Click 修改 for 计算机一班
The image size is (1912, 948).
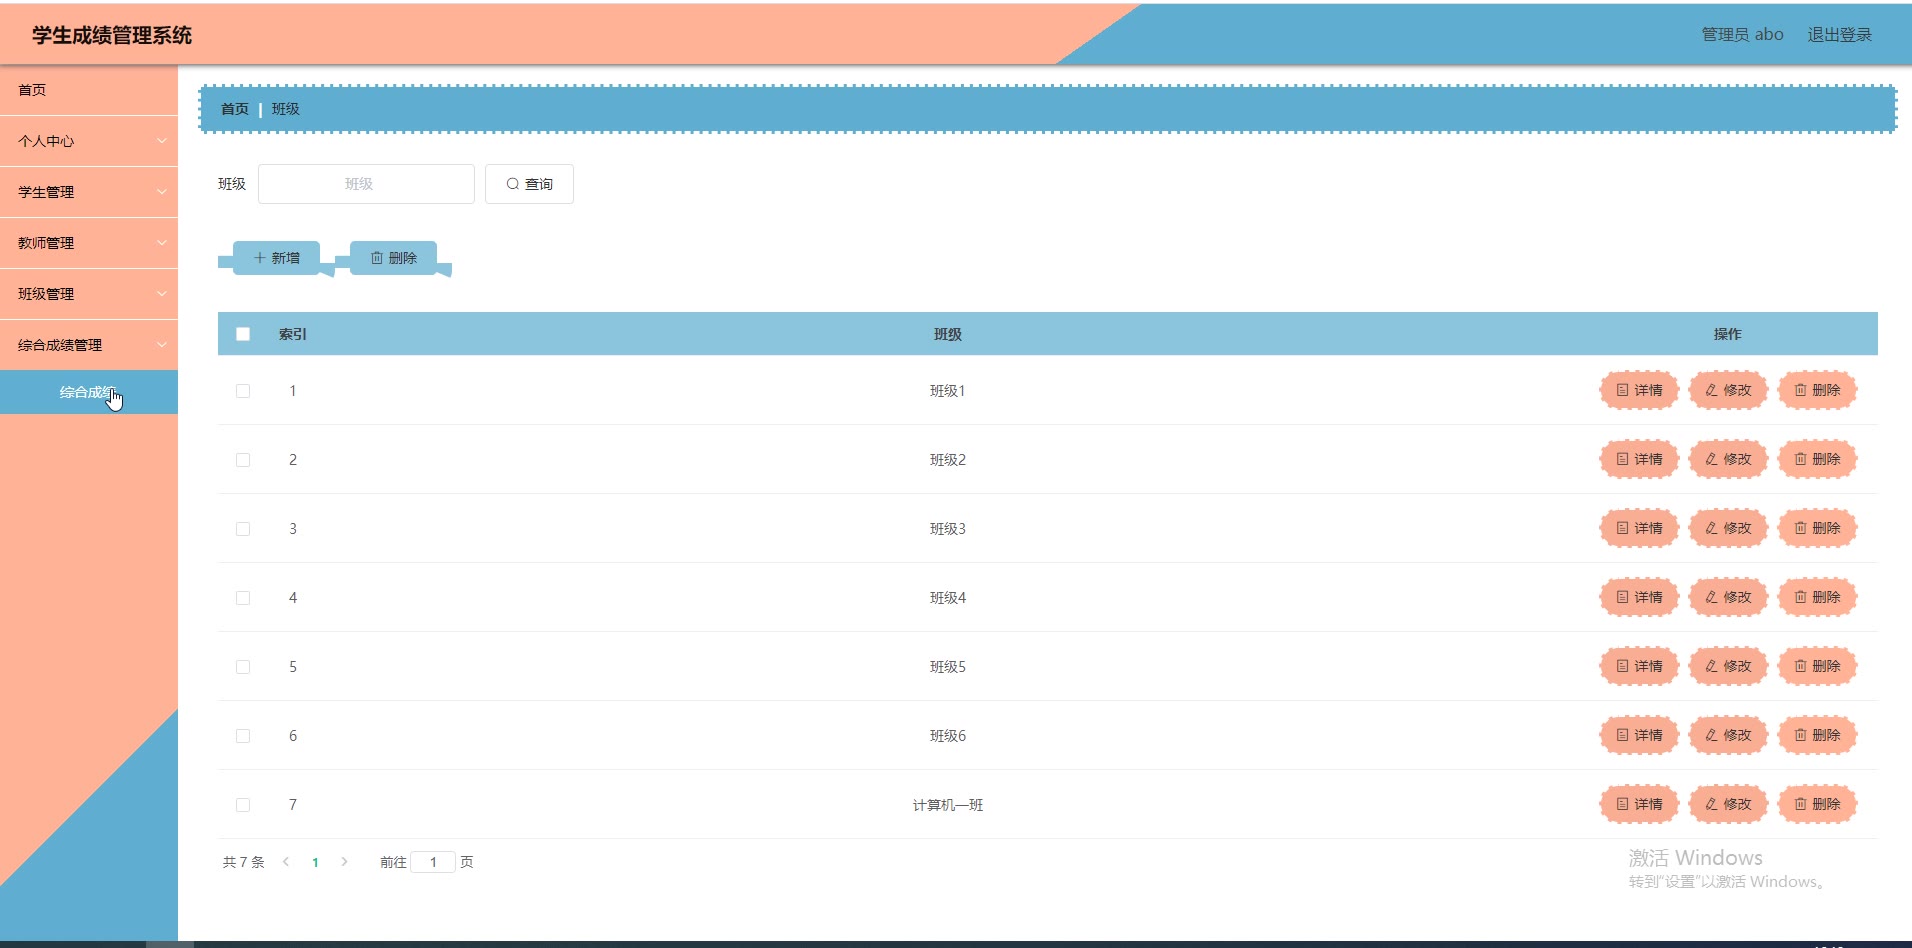tap(1728, 804)
